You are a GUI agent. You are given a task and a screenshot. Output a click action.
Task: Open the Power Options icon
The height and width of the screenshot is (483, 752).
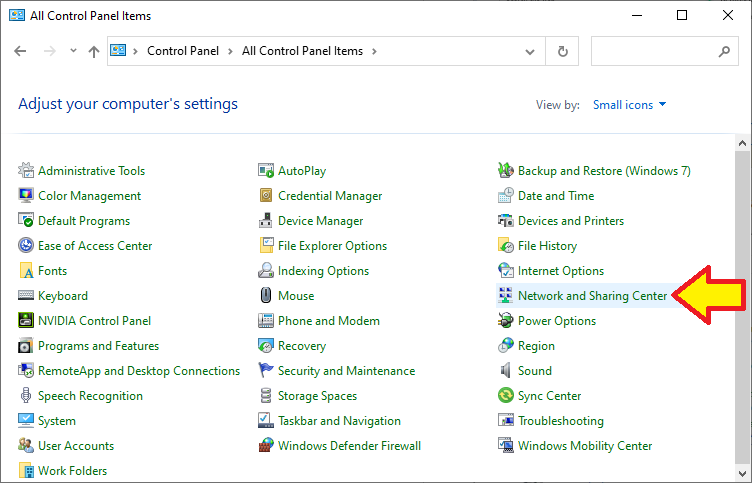point(505,320)
